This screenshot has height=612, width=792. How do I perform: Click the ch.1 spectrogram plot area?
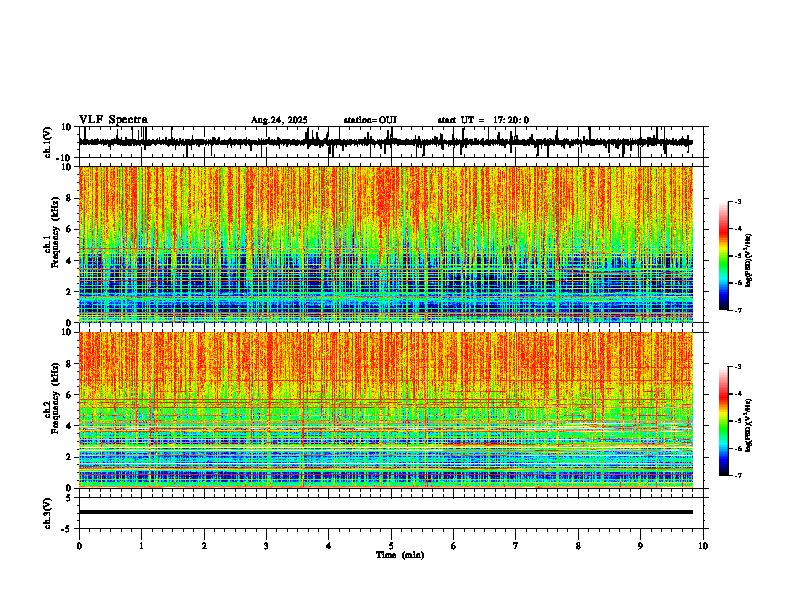coord(386,244)
